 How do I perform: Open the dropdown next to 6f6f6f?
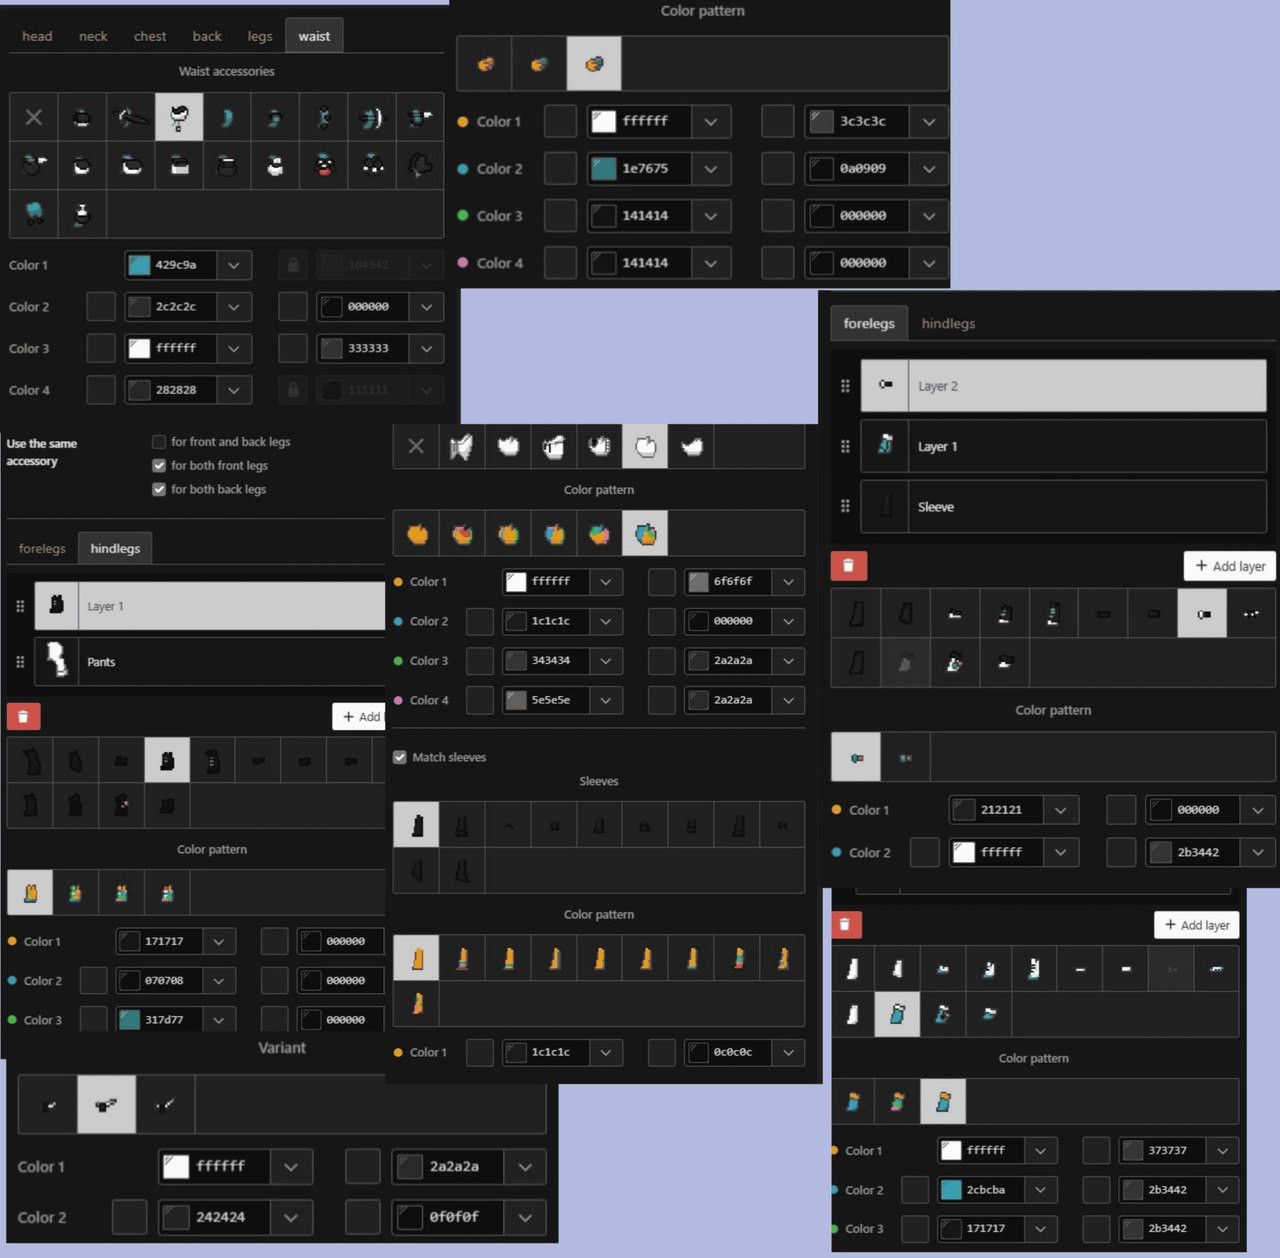point(789,582)
